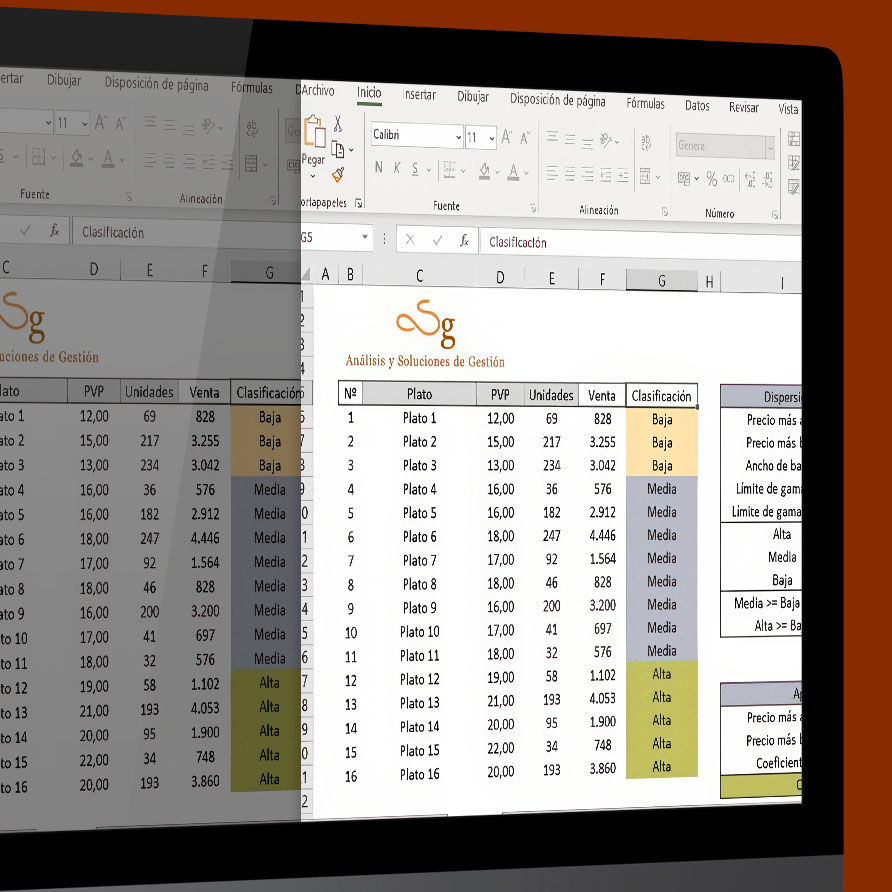Switch to the Datos ribbon tab

[697, 106]
